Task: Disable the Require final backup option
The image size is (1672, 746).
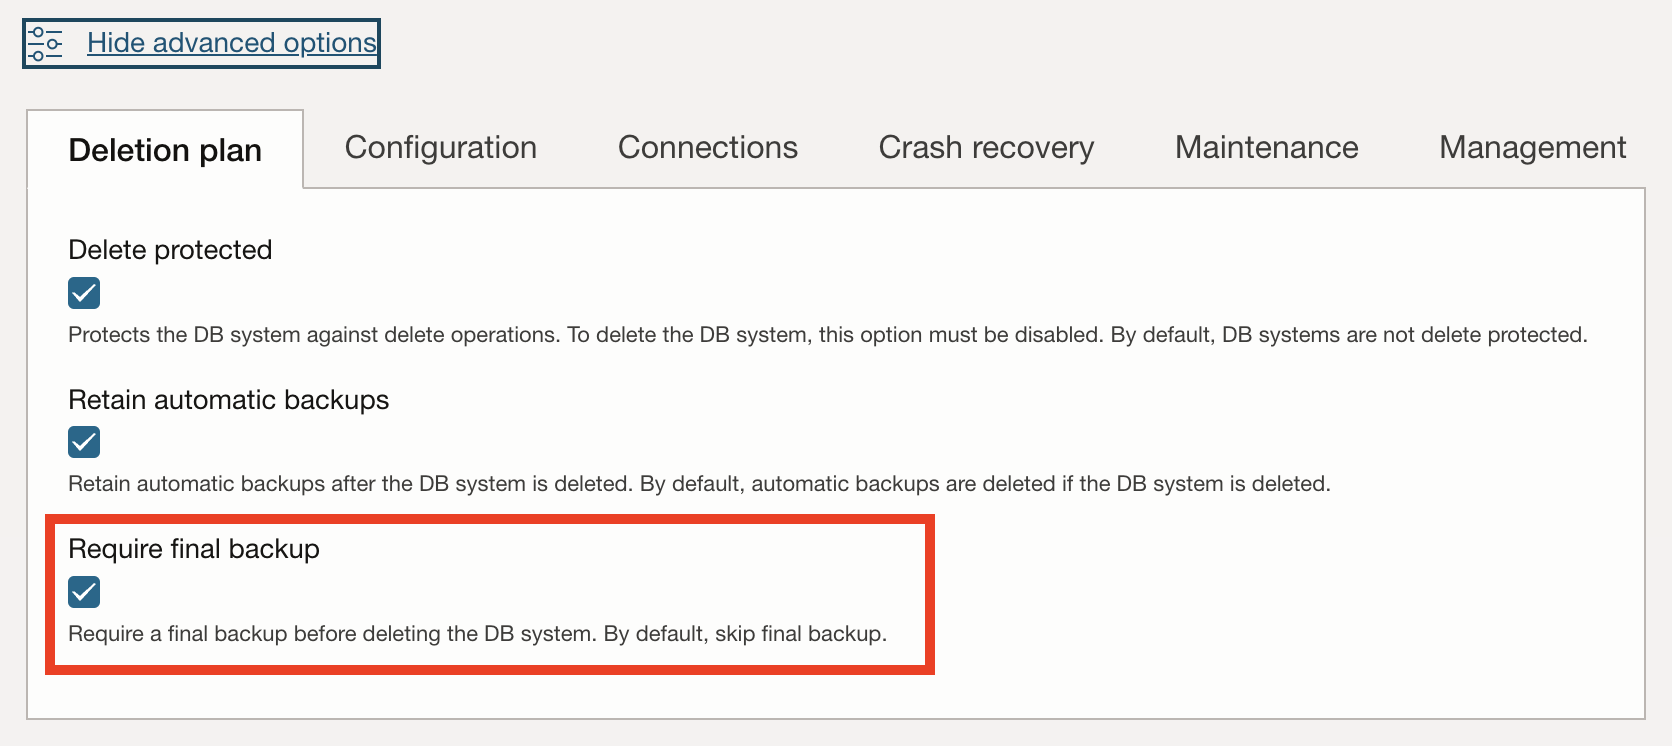Action: coord(83,592)
